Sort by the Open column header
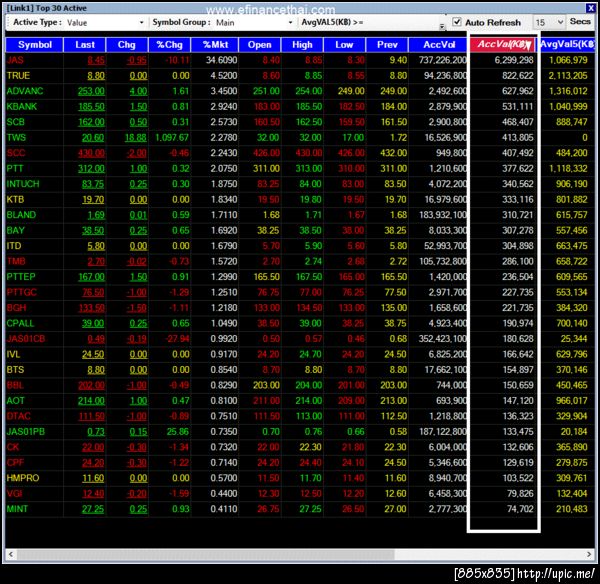The height and width of the screenshot is (584, 600). tap(259, 45)
